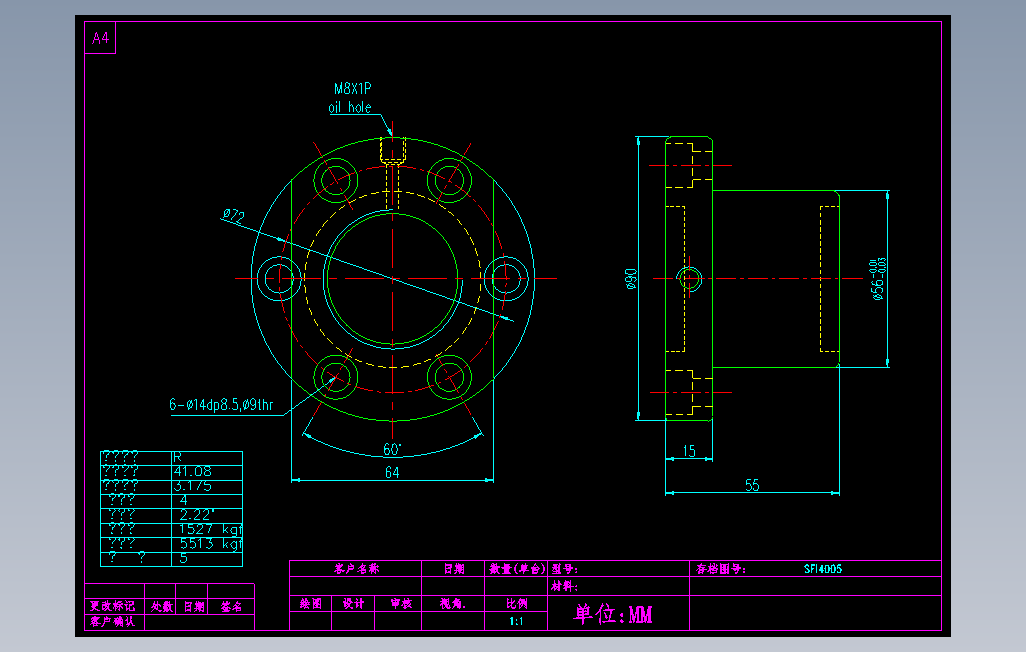Select the 设计 title block cell
The image size is (1026, 652).
[353, 604]
